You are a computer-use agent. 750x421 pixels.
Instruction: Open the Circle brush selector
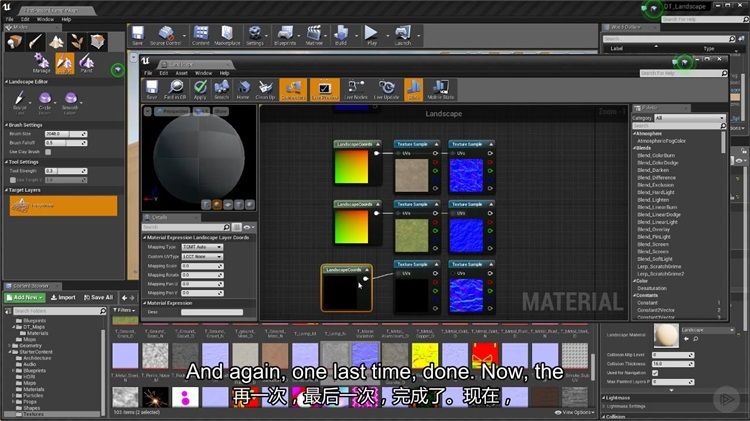click(x=45, y=102)
